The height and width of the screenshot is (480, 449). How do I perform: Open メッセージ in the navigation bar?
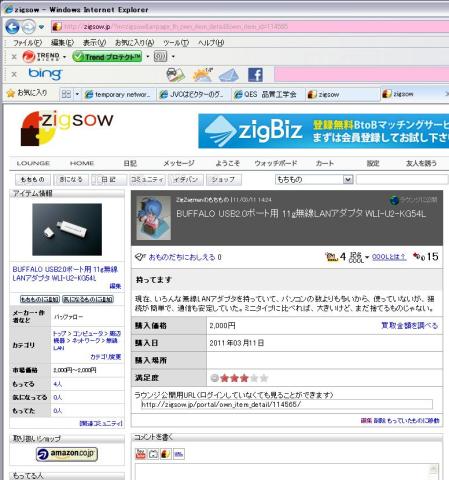(179, 163)
